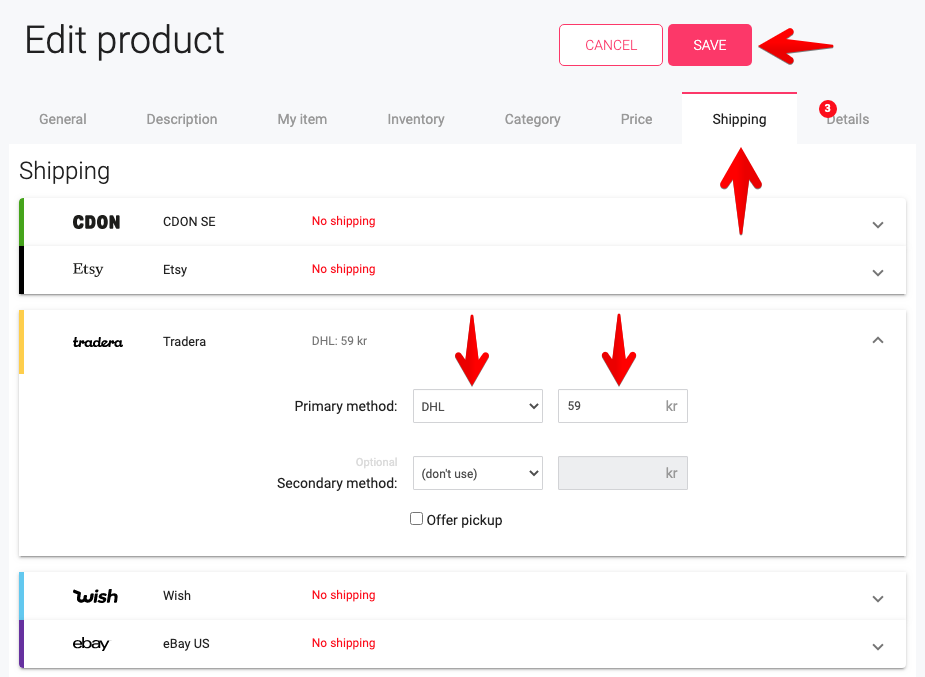Viewport: 925px width, 677px height.
Task: Click the Primary method label
Action: pyautogui.click(x=346, y=406)
